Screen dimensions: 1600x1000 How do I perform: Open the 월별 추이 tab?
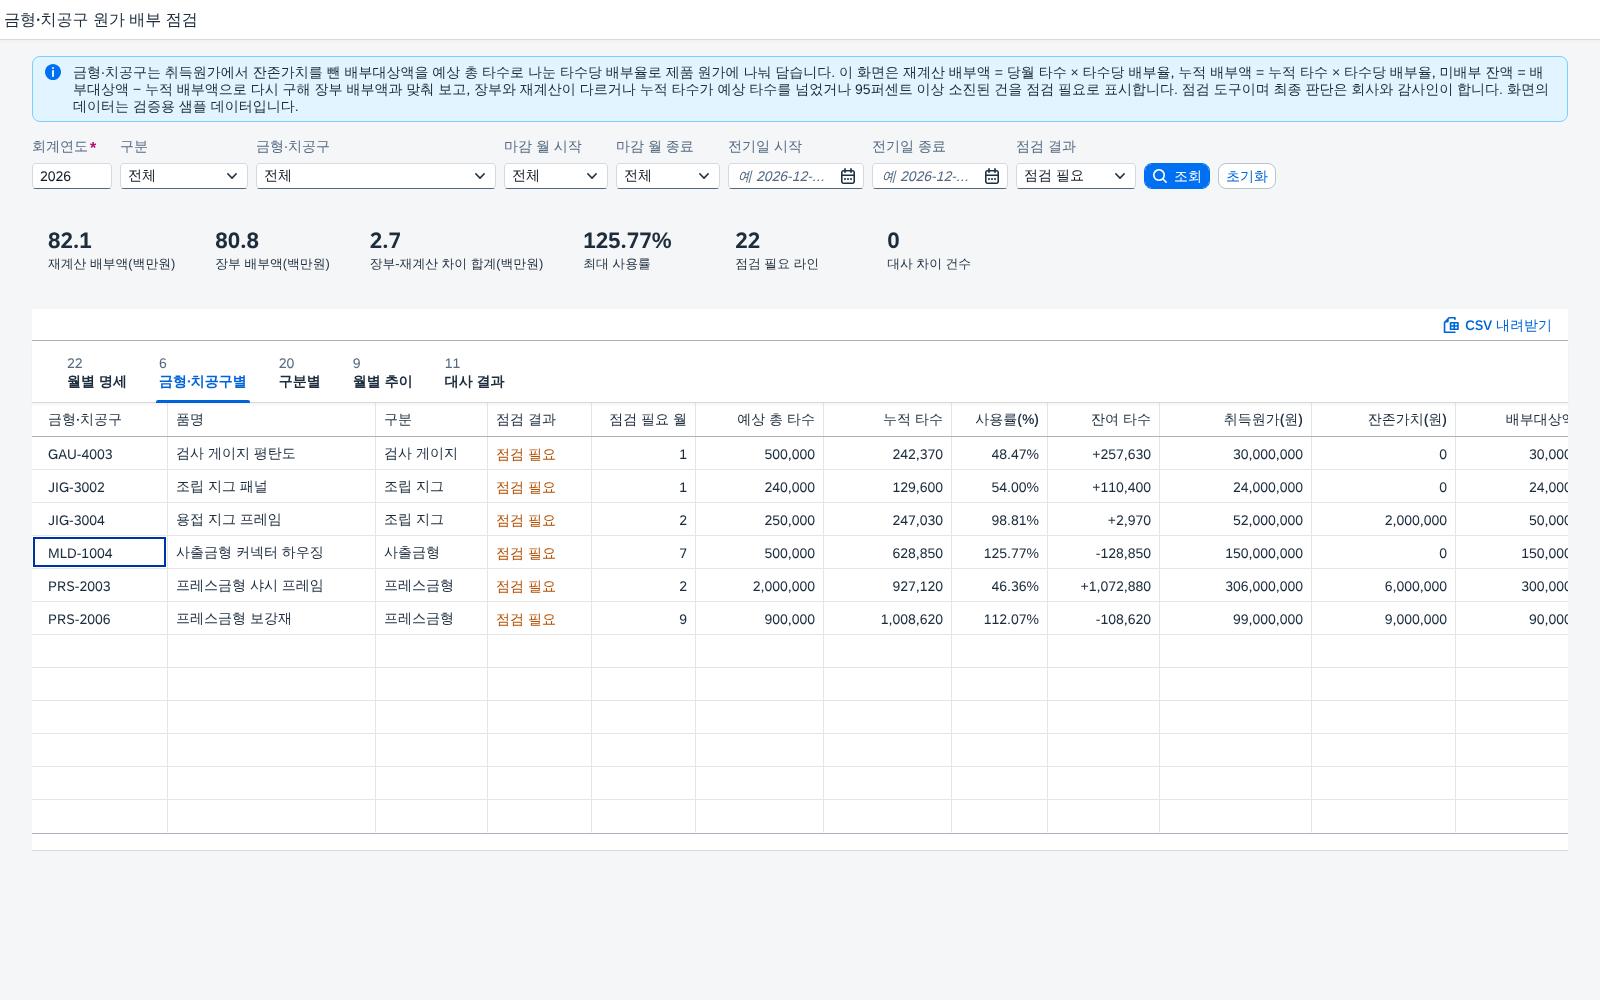(x=382, y=372)
